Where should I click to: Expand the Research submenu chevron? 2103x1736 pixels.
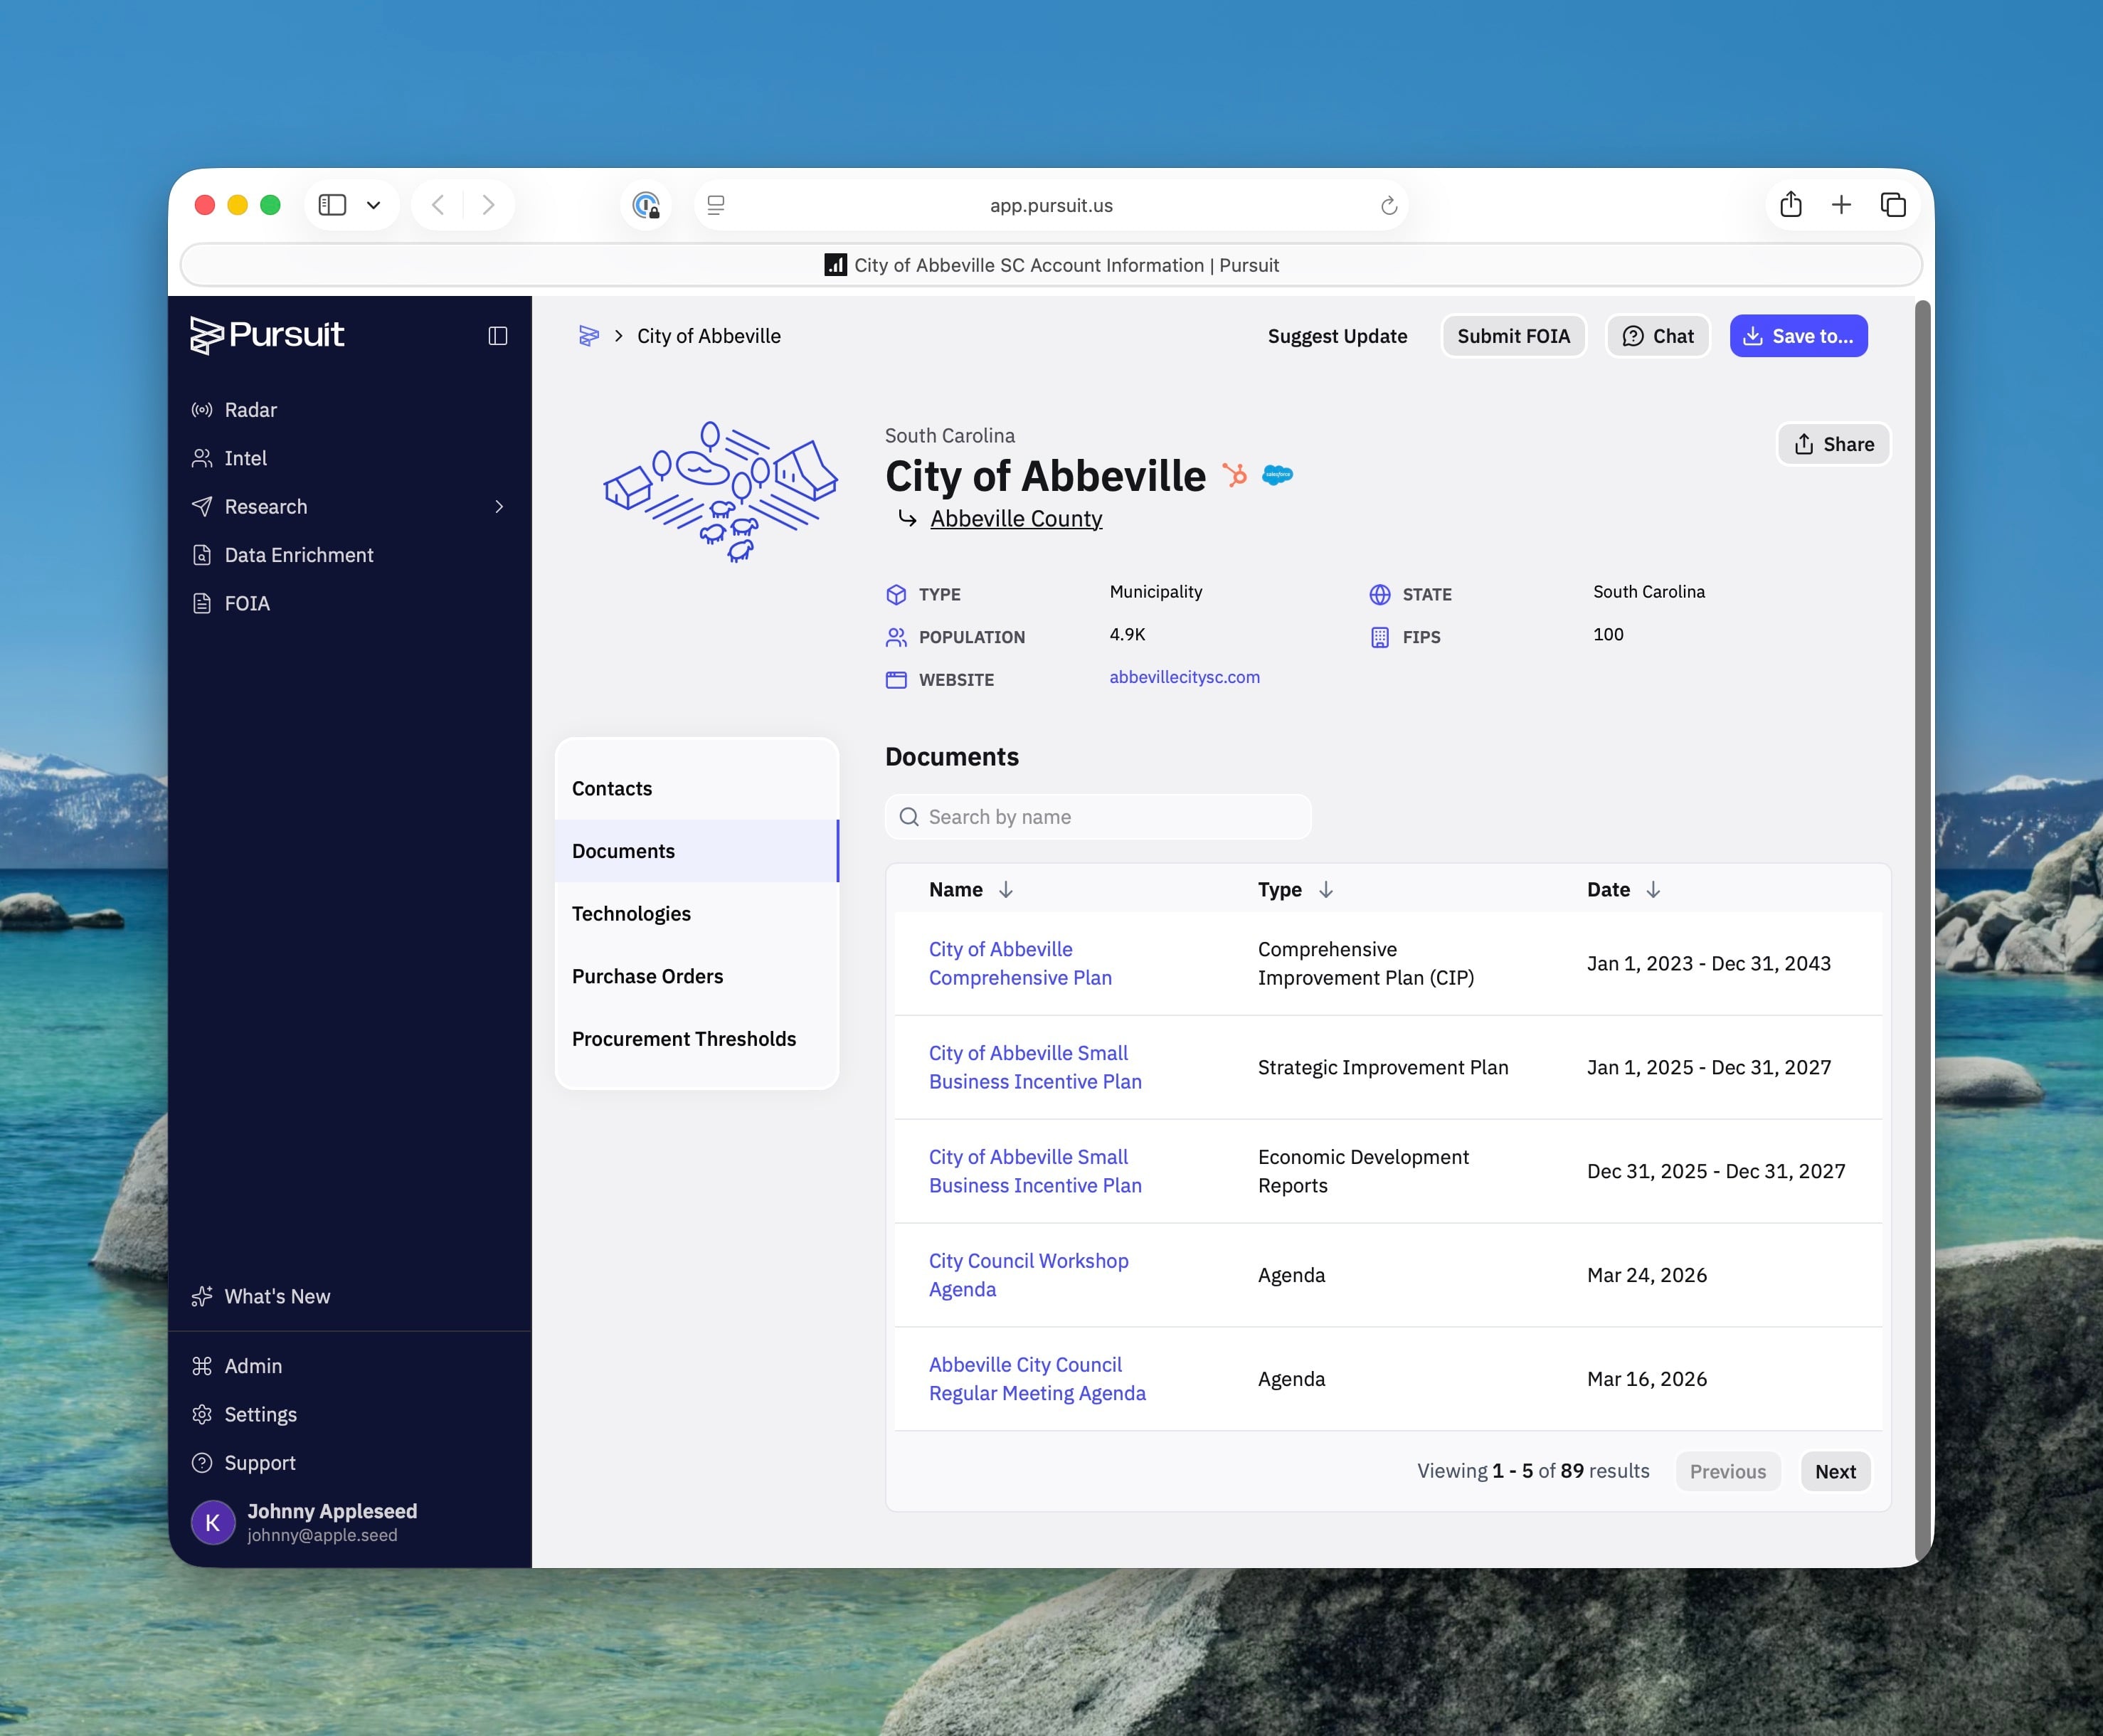click(499, 507)
